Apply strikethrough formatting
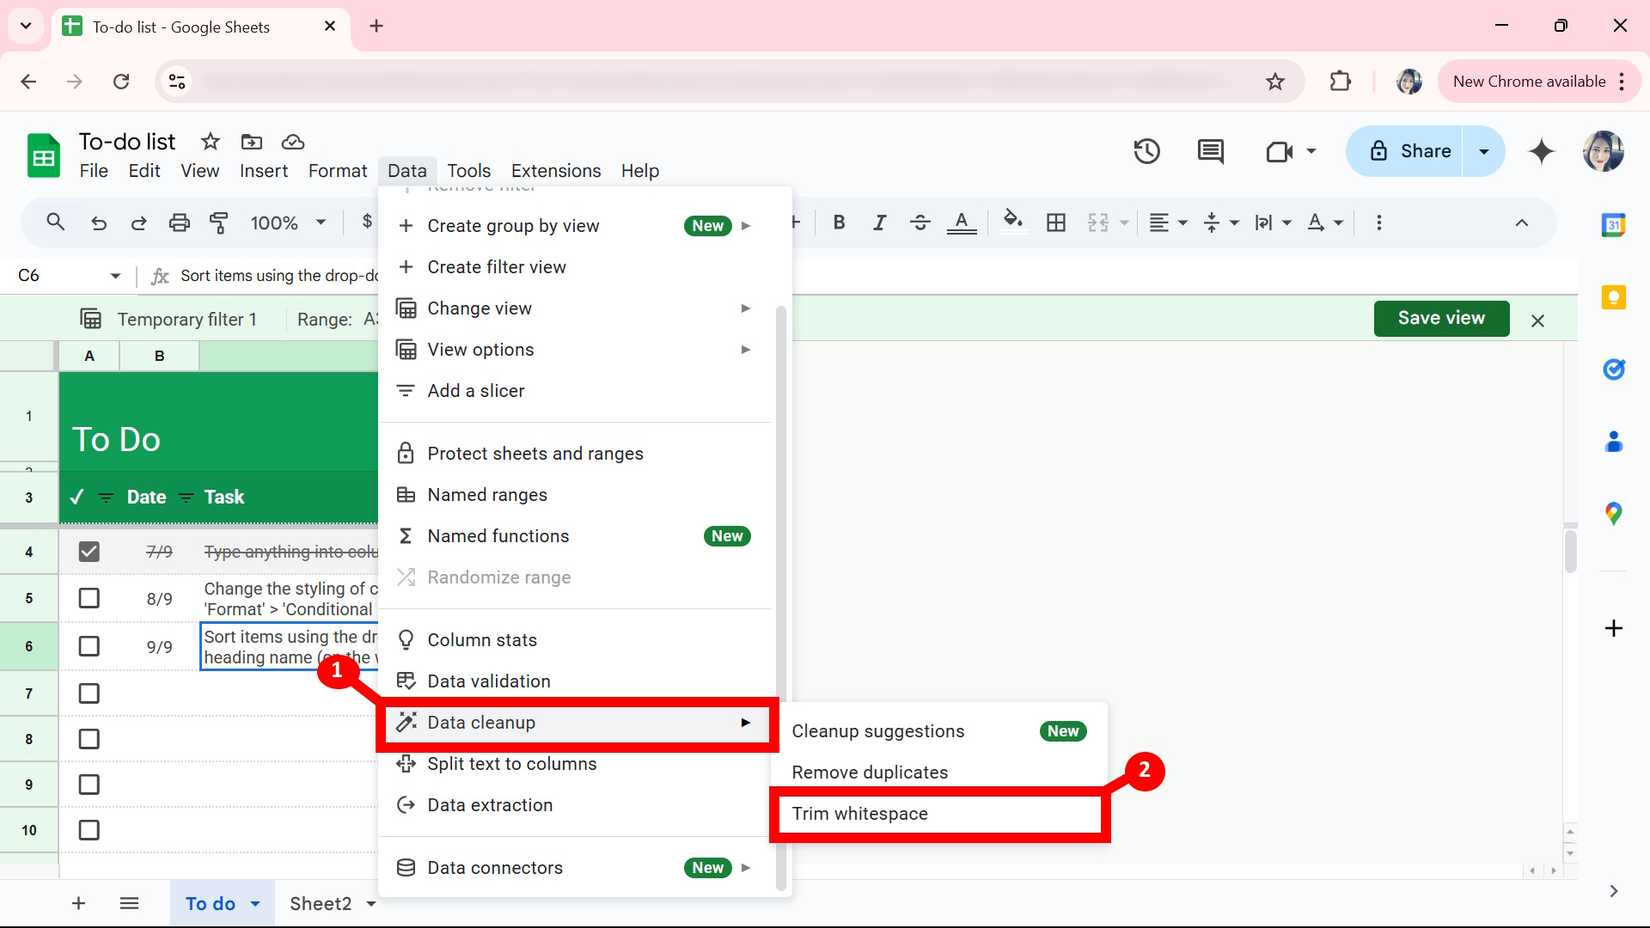Viewport: 1650px width, 928px height. (x=919, y=222)
